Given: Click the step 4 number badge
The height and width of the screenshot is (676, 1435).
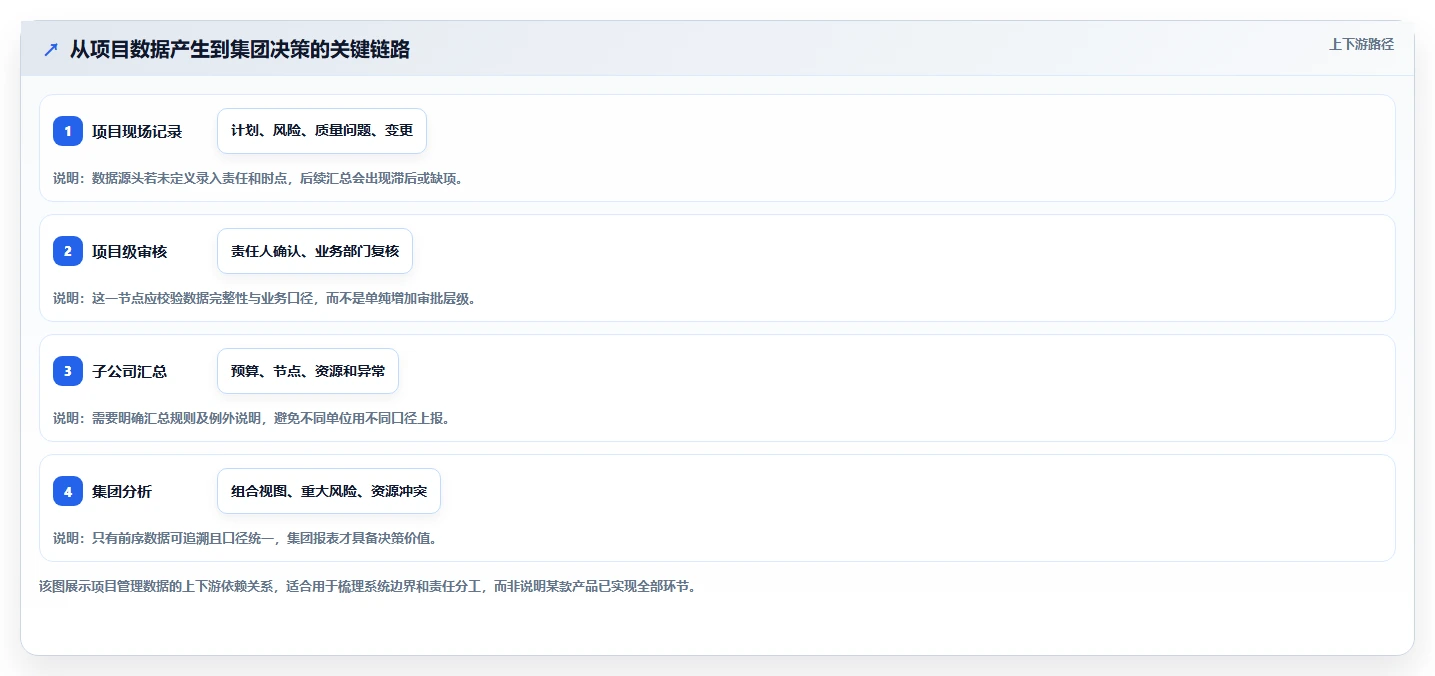Looking at the screenshot, I should click(x=68, y=491).
